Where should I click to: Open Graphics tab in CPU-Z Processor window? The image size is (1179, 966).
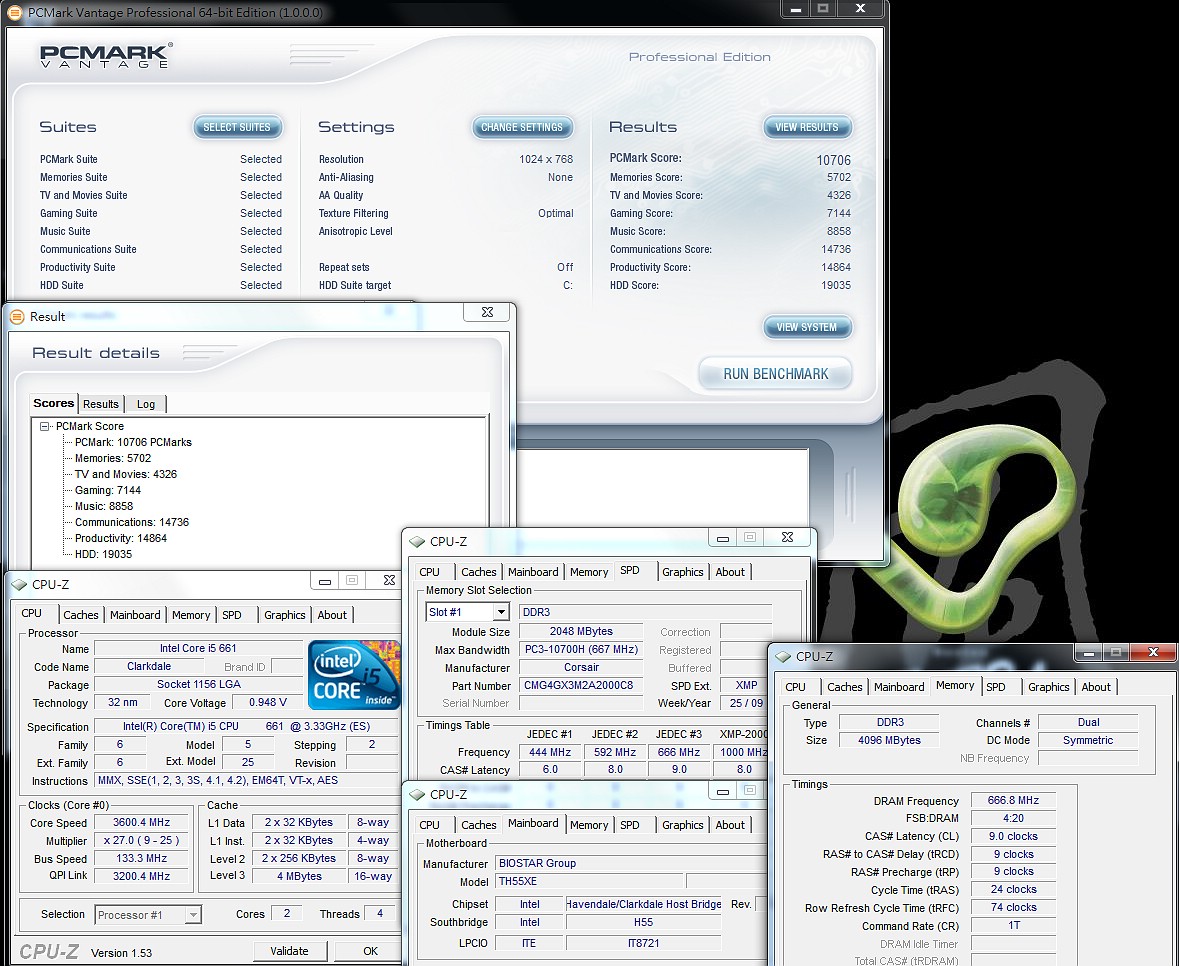pyautogui.click(x=284, y=615)
